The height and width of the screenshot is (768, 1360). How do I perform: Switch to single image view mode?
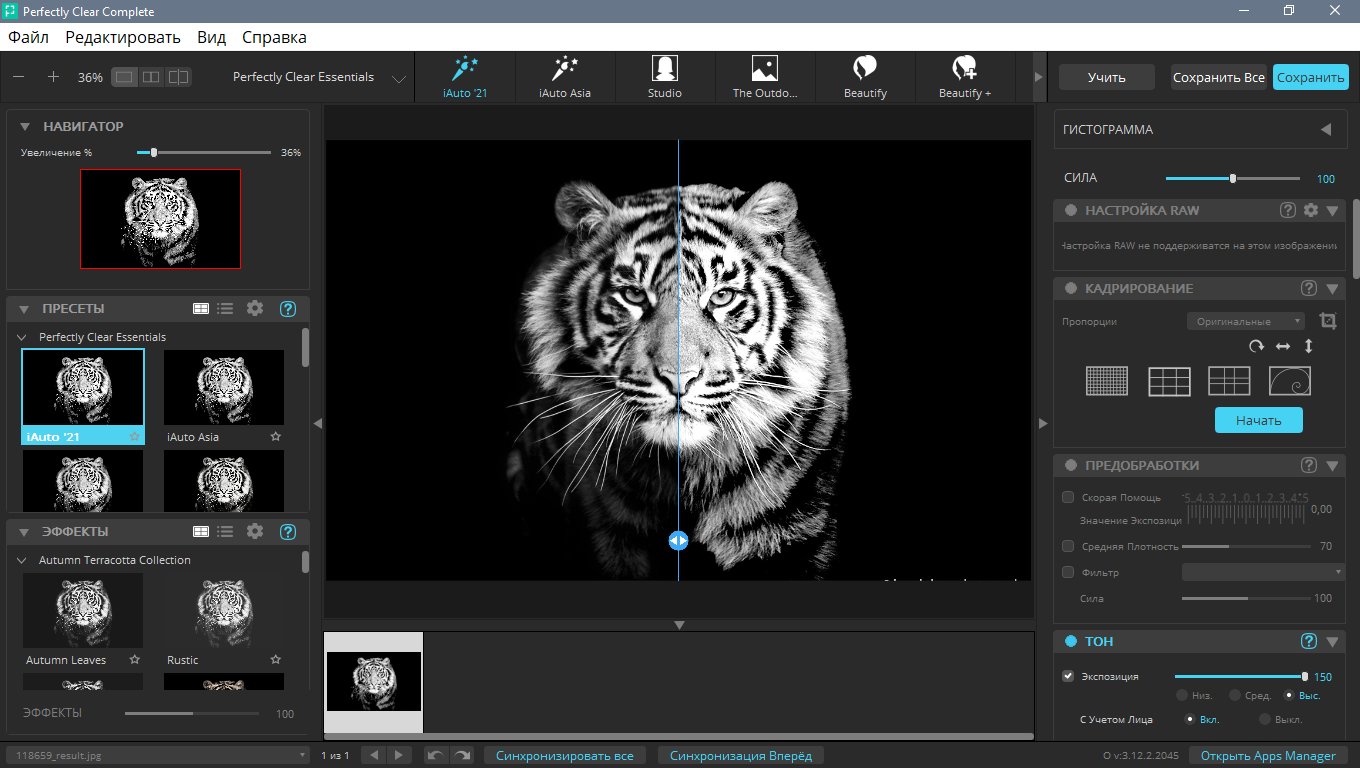point(124,77)
